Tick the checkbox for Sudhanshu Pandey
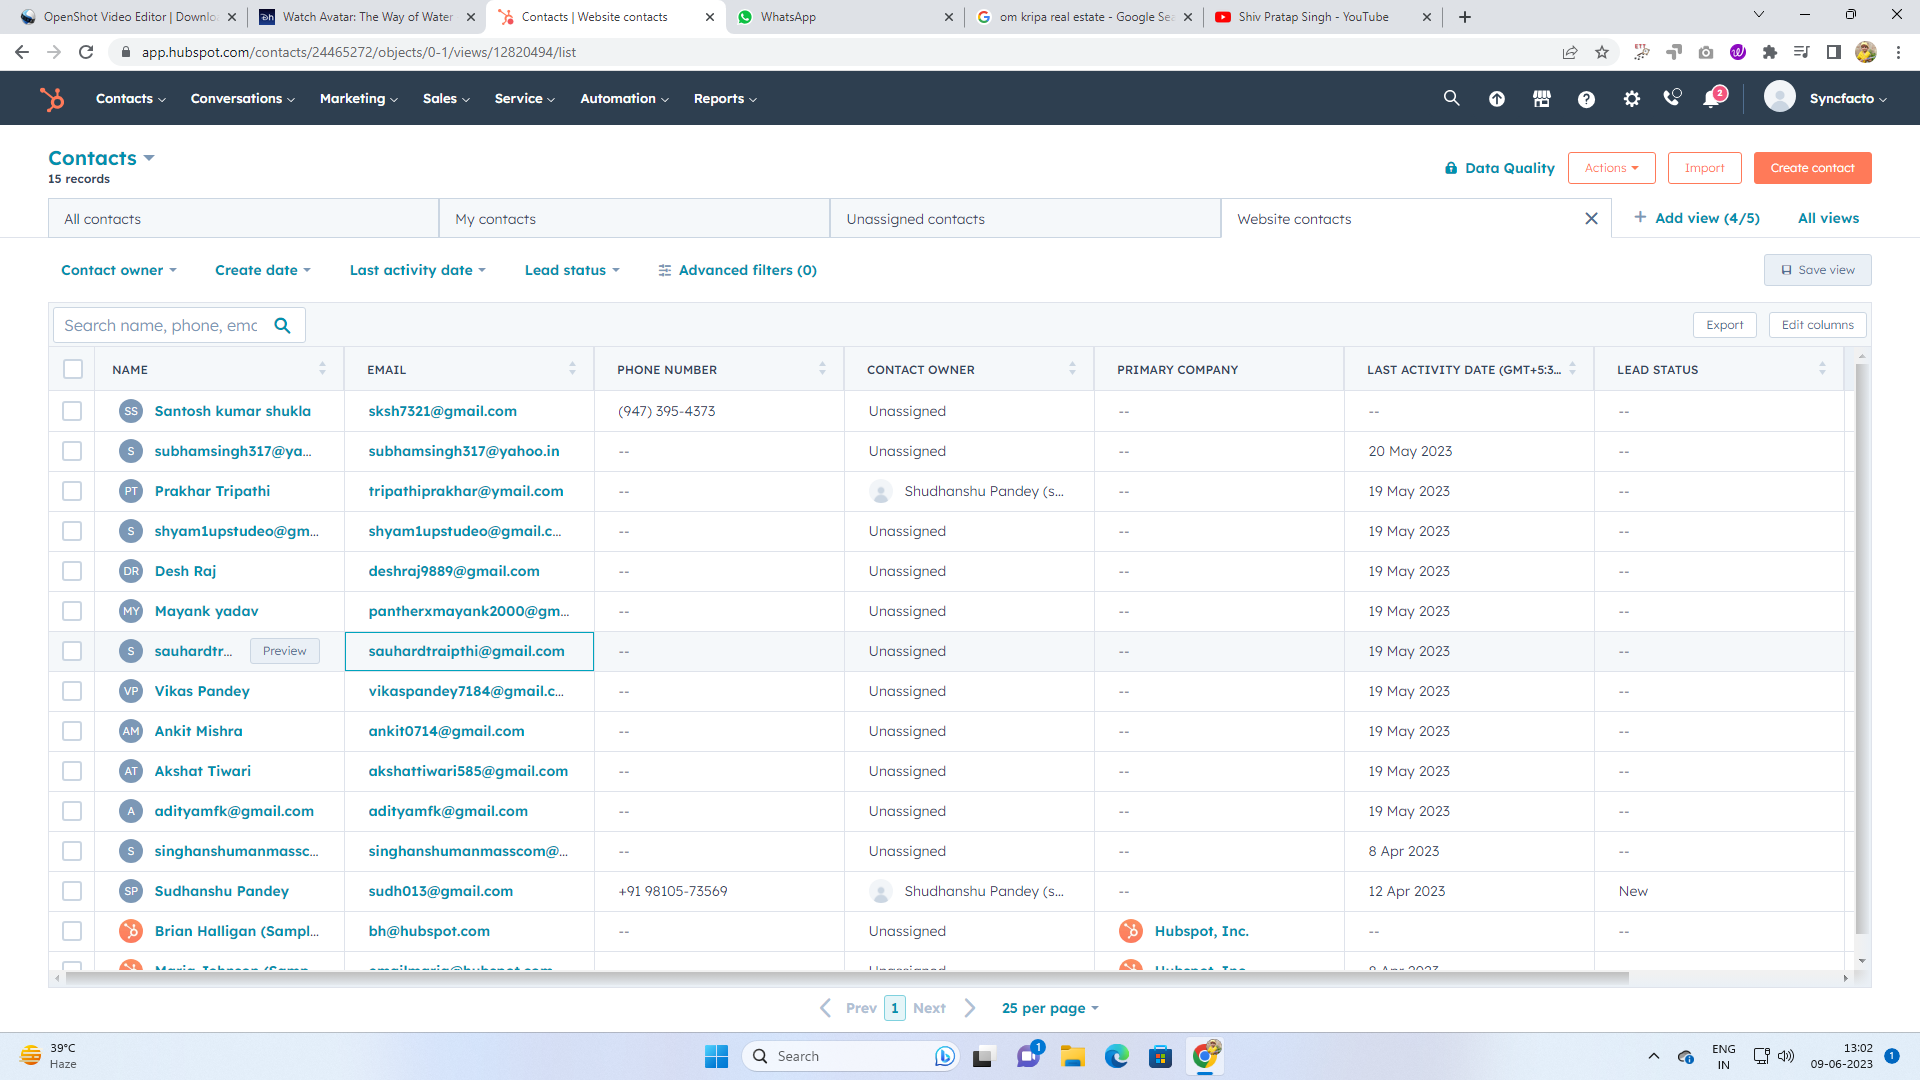1920x1080 pixels. (72, 891)
